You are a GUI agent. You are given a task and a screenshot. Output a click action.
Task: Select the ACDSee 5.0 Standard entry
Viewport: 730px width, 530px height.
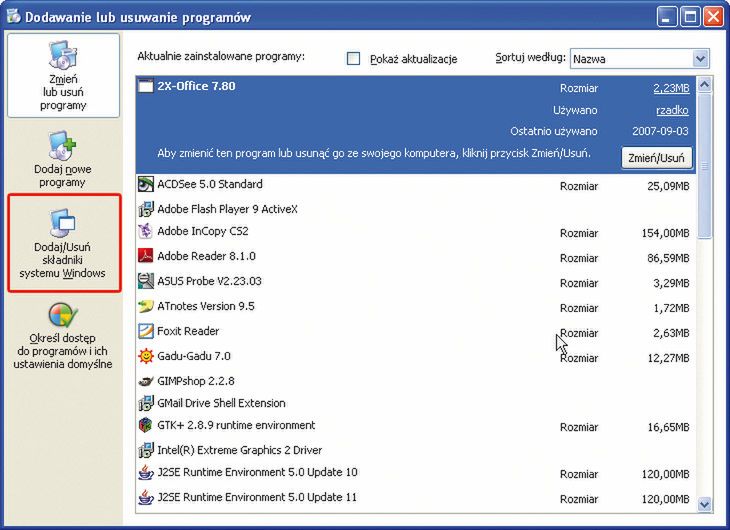[415, 185]
